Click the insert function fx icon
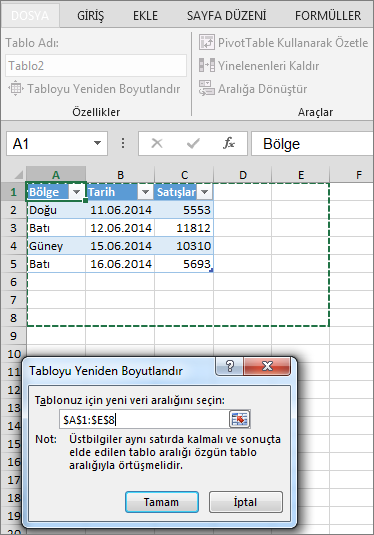Viewport: 374px width, 535px height. click(x=229, y=144)
